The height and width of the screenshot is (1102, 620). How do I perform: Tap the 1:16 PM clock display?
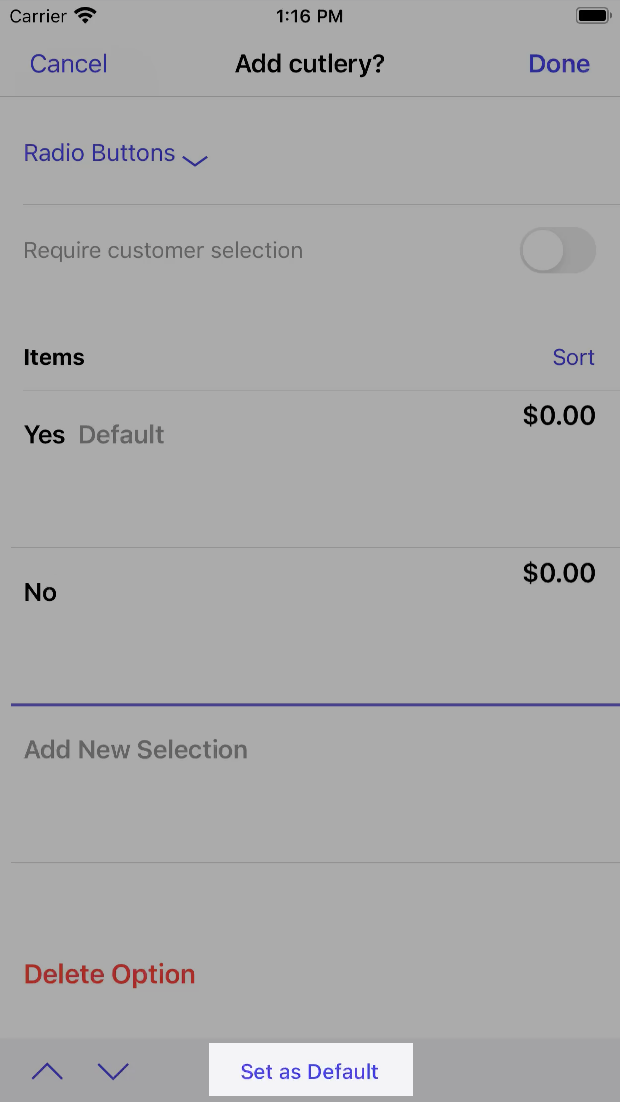point(310,15)
